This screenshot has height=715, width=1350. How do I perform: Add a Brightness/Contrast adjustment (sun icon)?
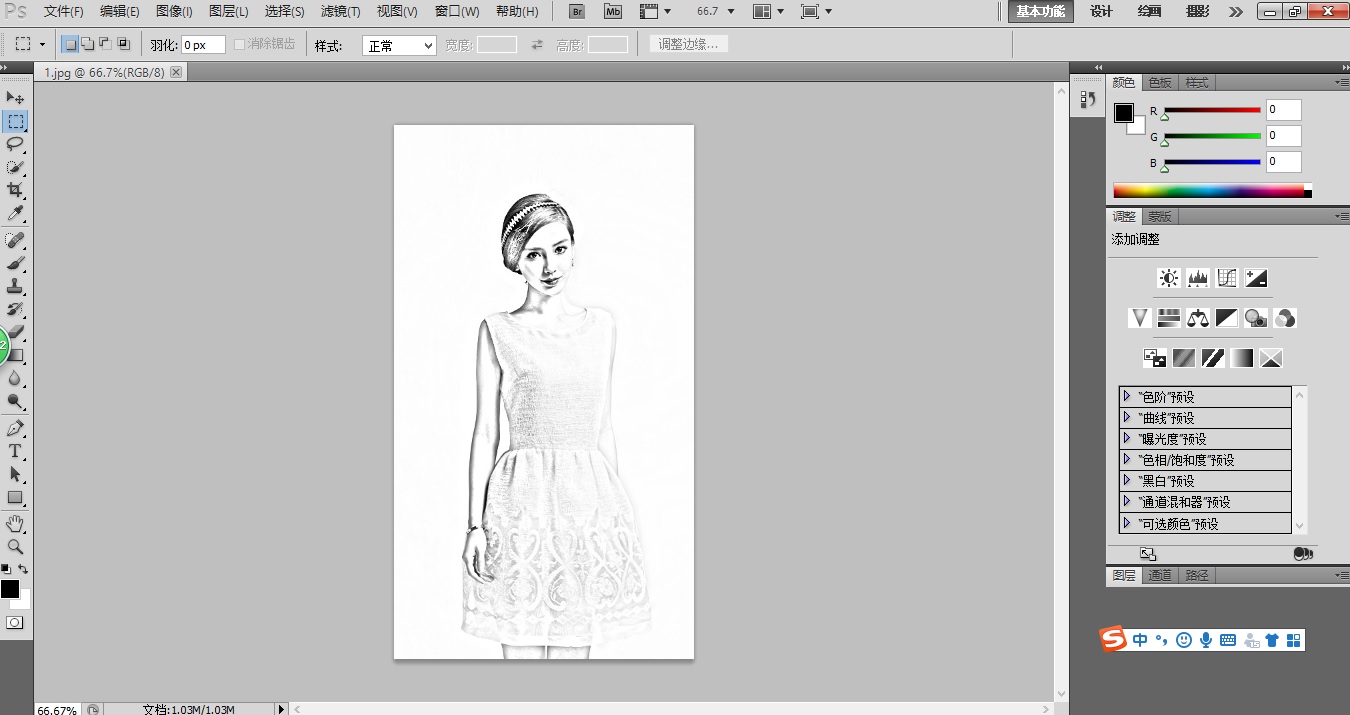(1168, 278)
